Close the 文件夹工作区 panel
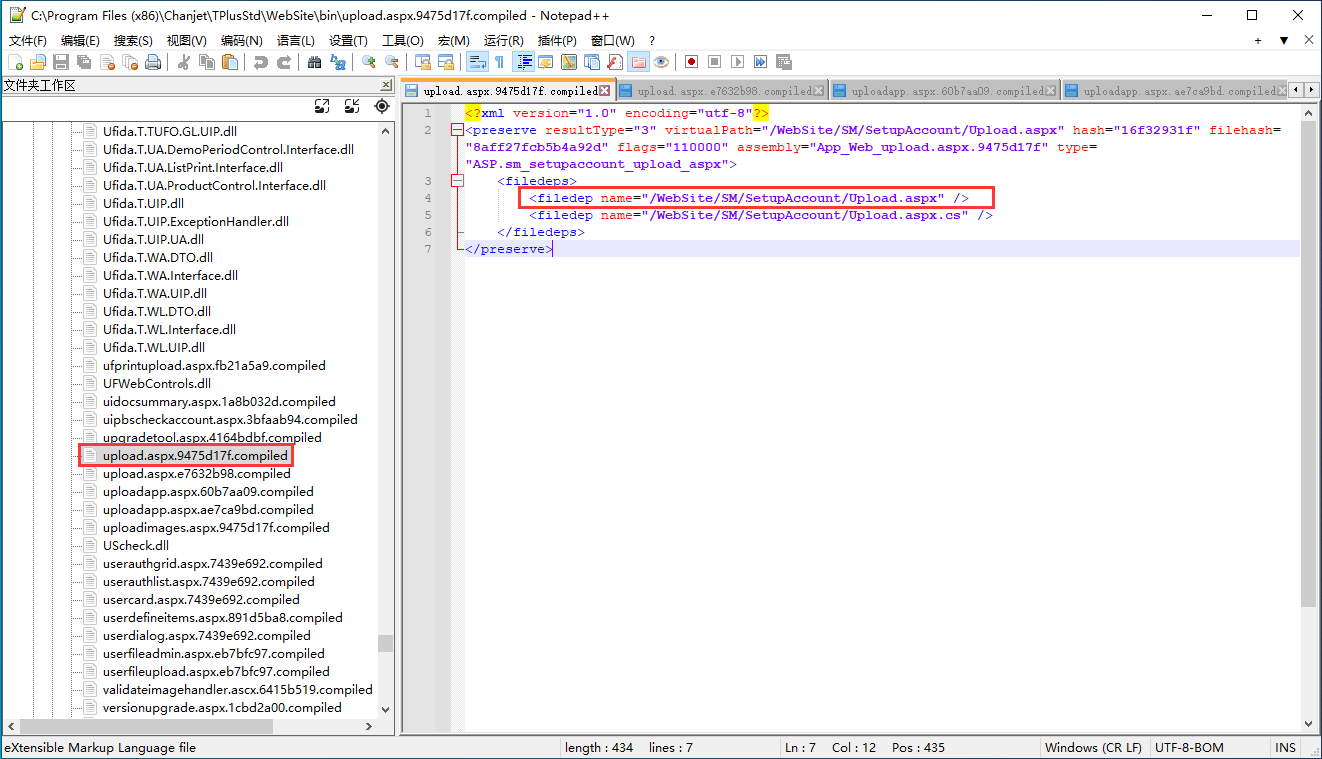 coord(386,85)
